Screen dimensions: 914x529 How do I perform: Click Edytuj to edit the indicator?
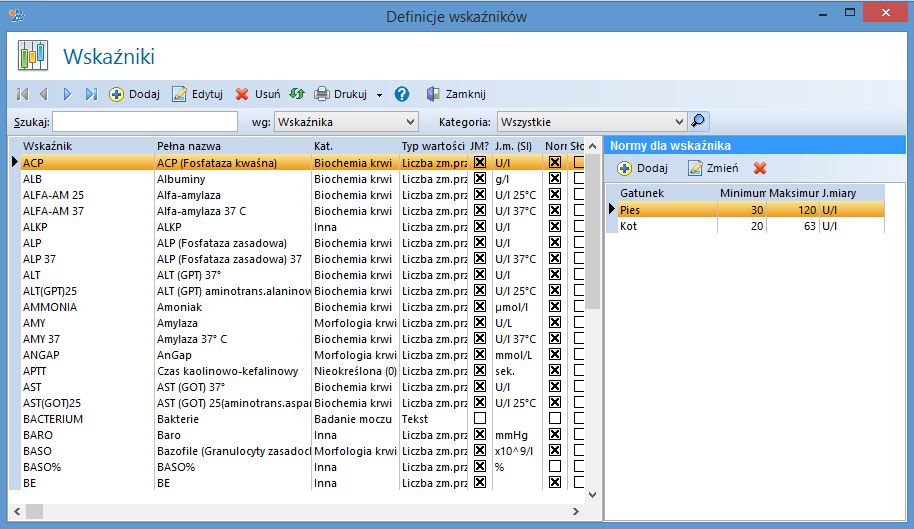point(198,94)
